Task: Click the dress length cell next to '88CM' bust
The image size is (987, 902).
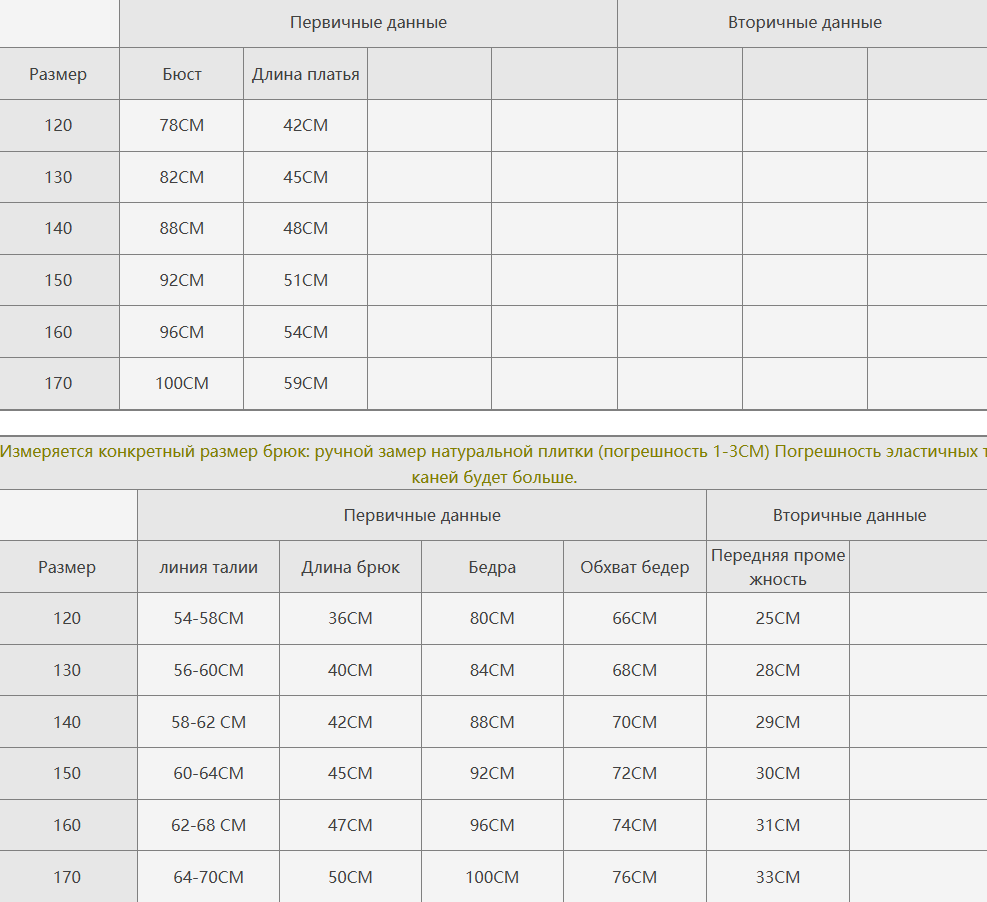Action: click(x=305, y=228)
